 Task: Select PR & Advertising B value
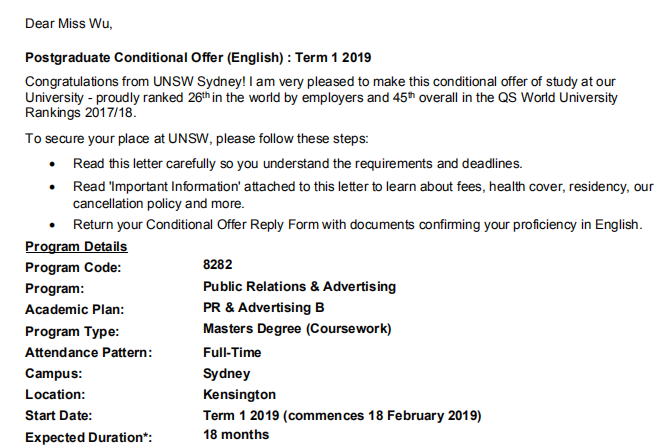264,308
